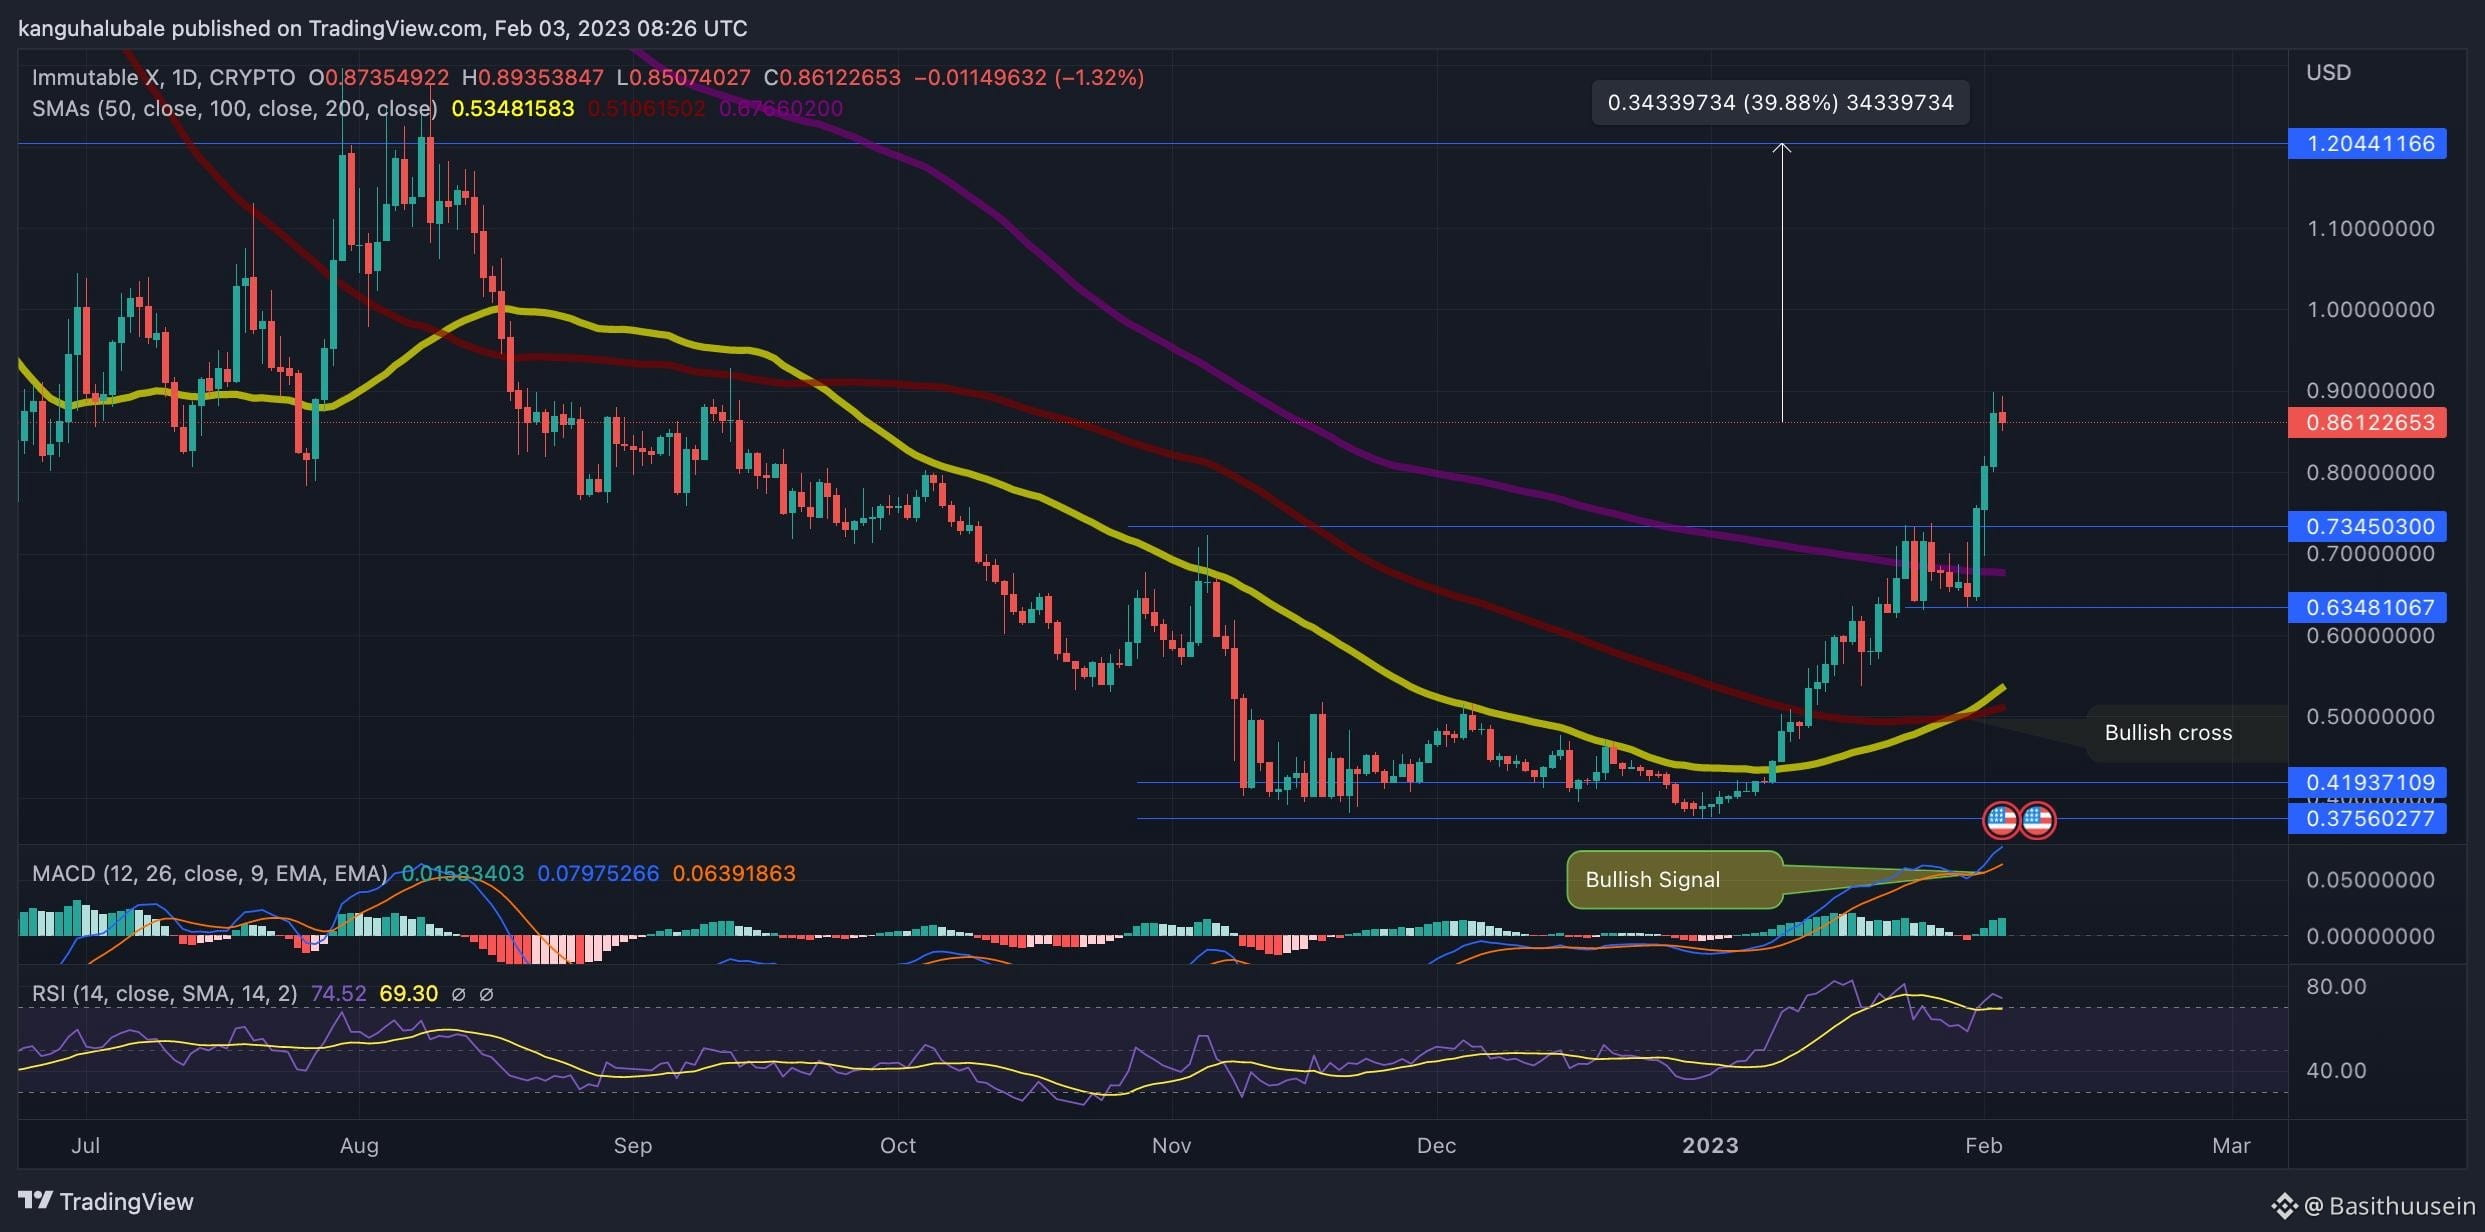Screen dimensions: 2485x1232
Task: Click the purple SMA 200 value 0.67660200
Action: [x=781, y=108]
